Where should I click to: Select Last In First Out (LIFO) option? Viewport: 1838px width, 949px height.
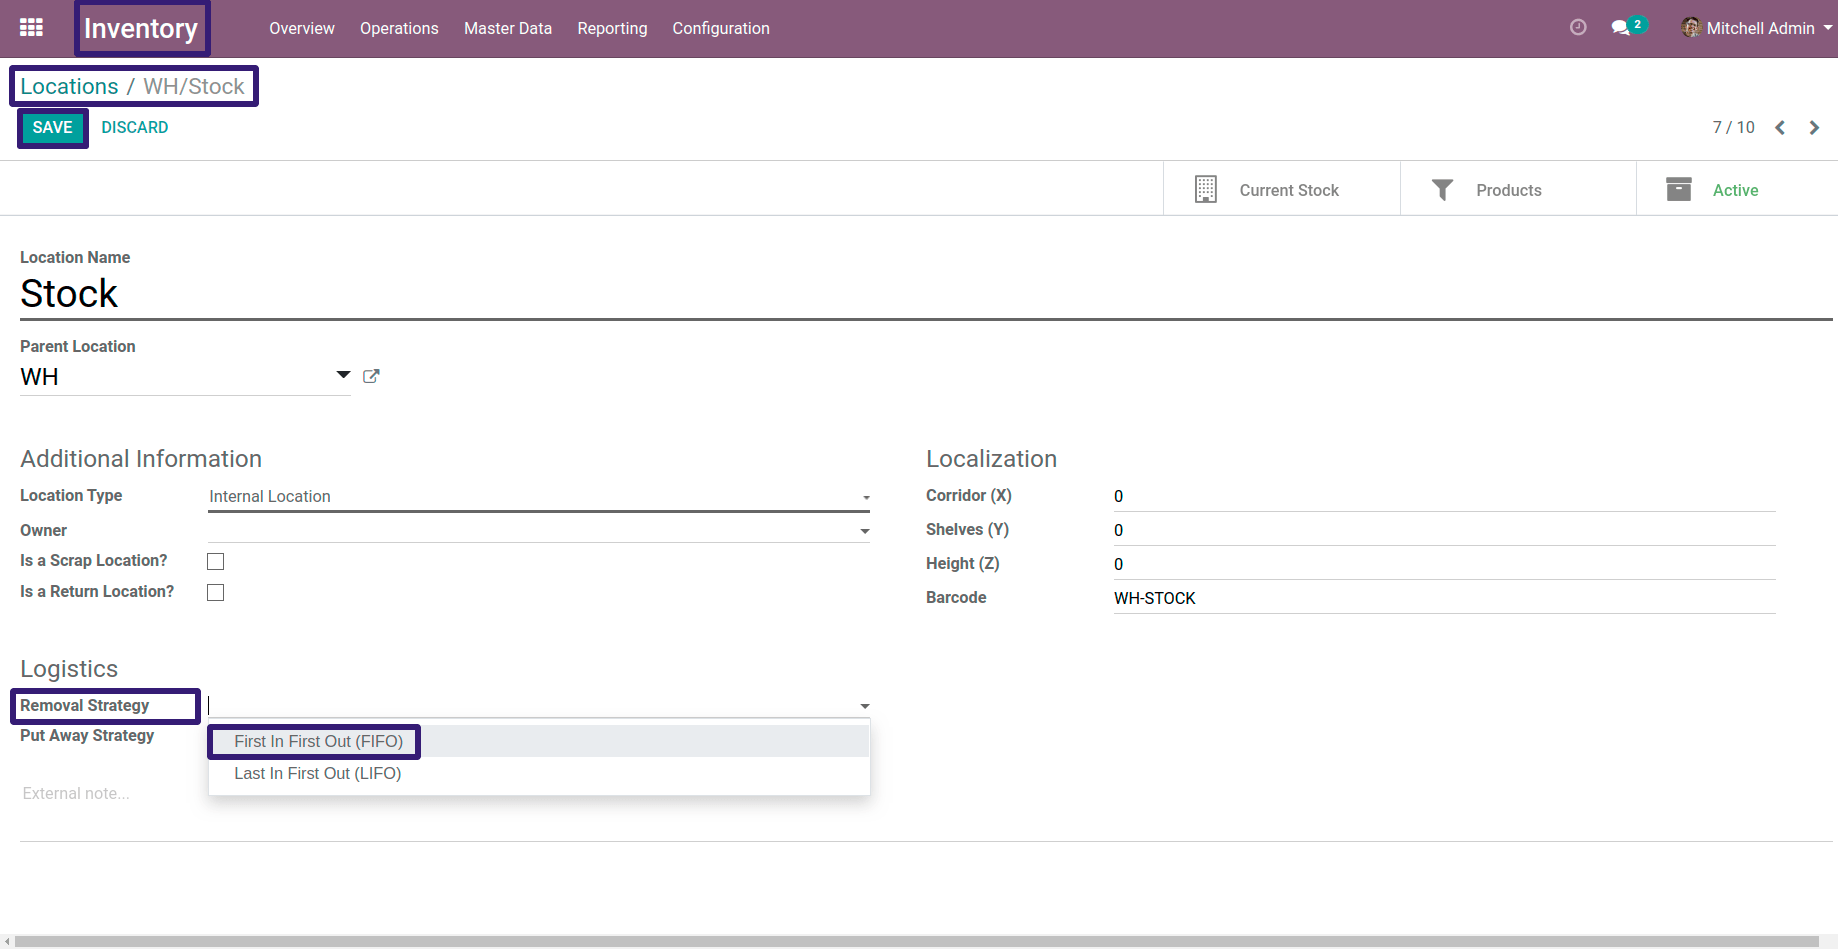539,773
